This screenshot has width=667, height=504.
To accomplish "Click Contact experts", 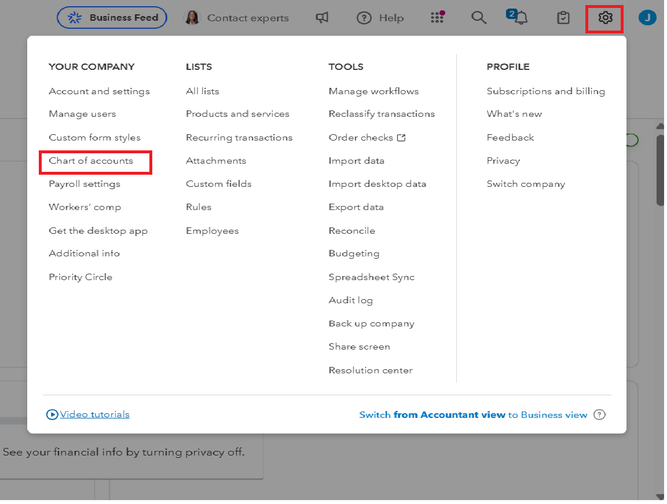I will pyautogui.click(x=237, y=18).
